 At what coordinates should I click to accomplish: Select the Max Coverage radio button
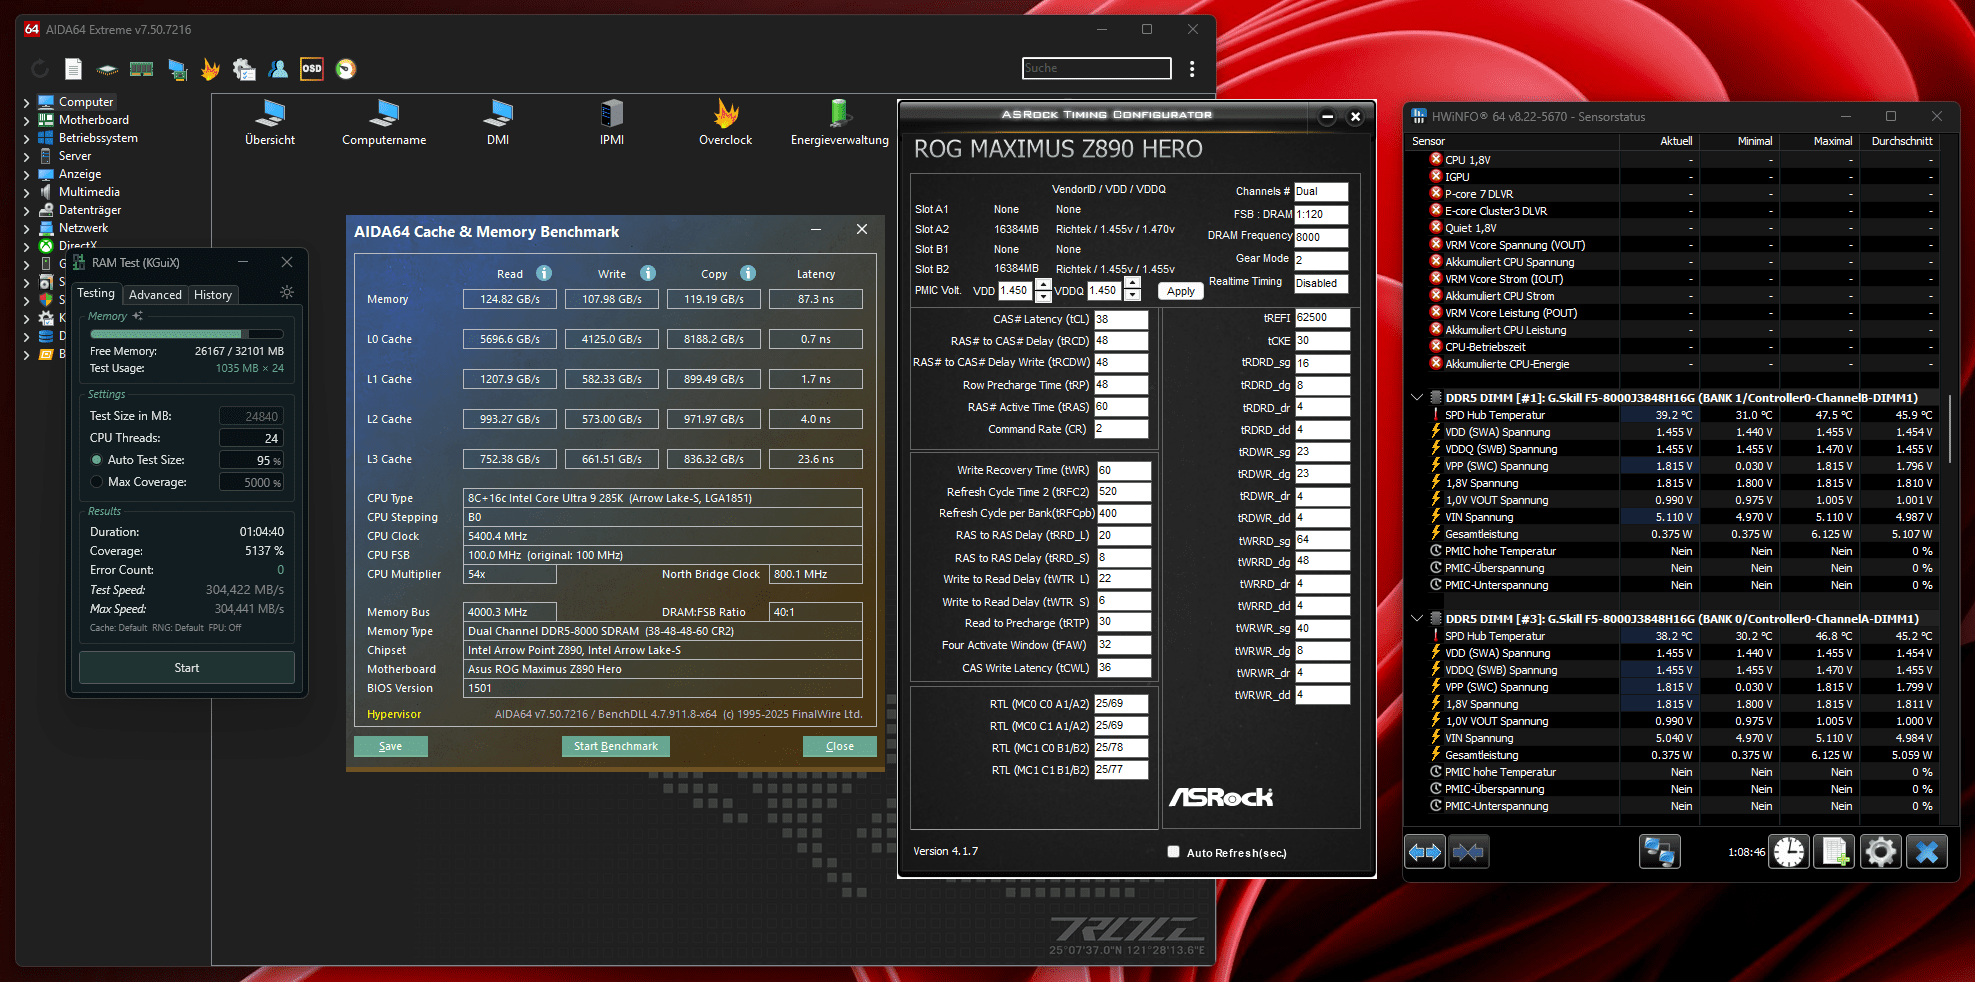point(97,482)
